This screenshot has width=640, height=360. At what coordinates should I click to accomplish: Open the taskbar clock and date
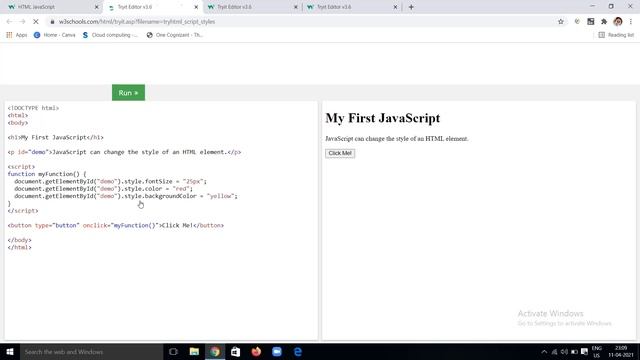(x=621, y=351)
